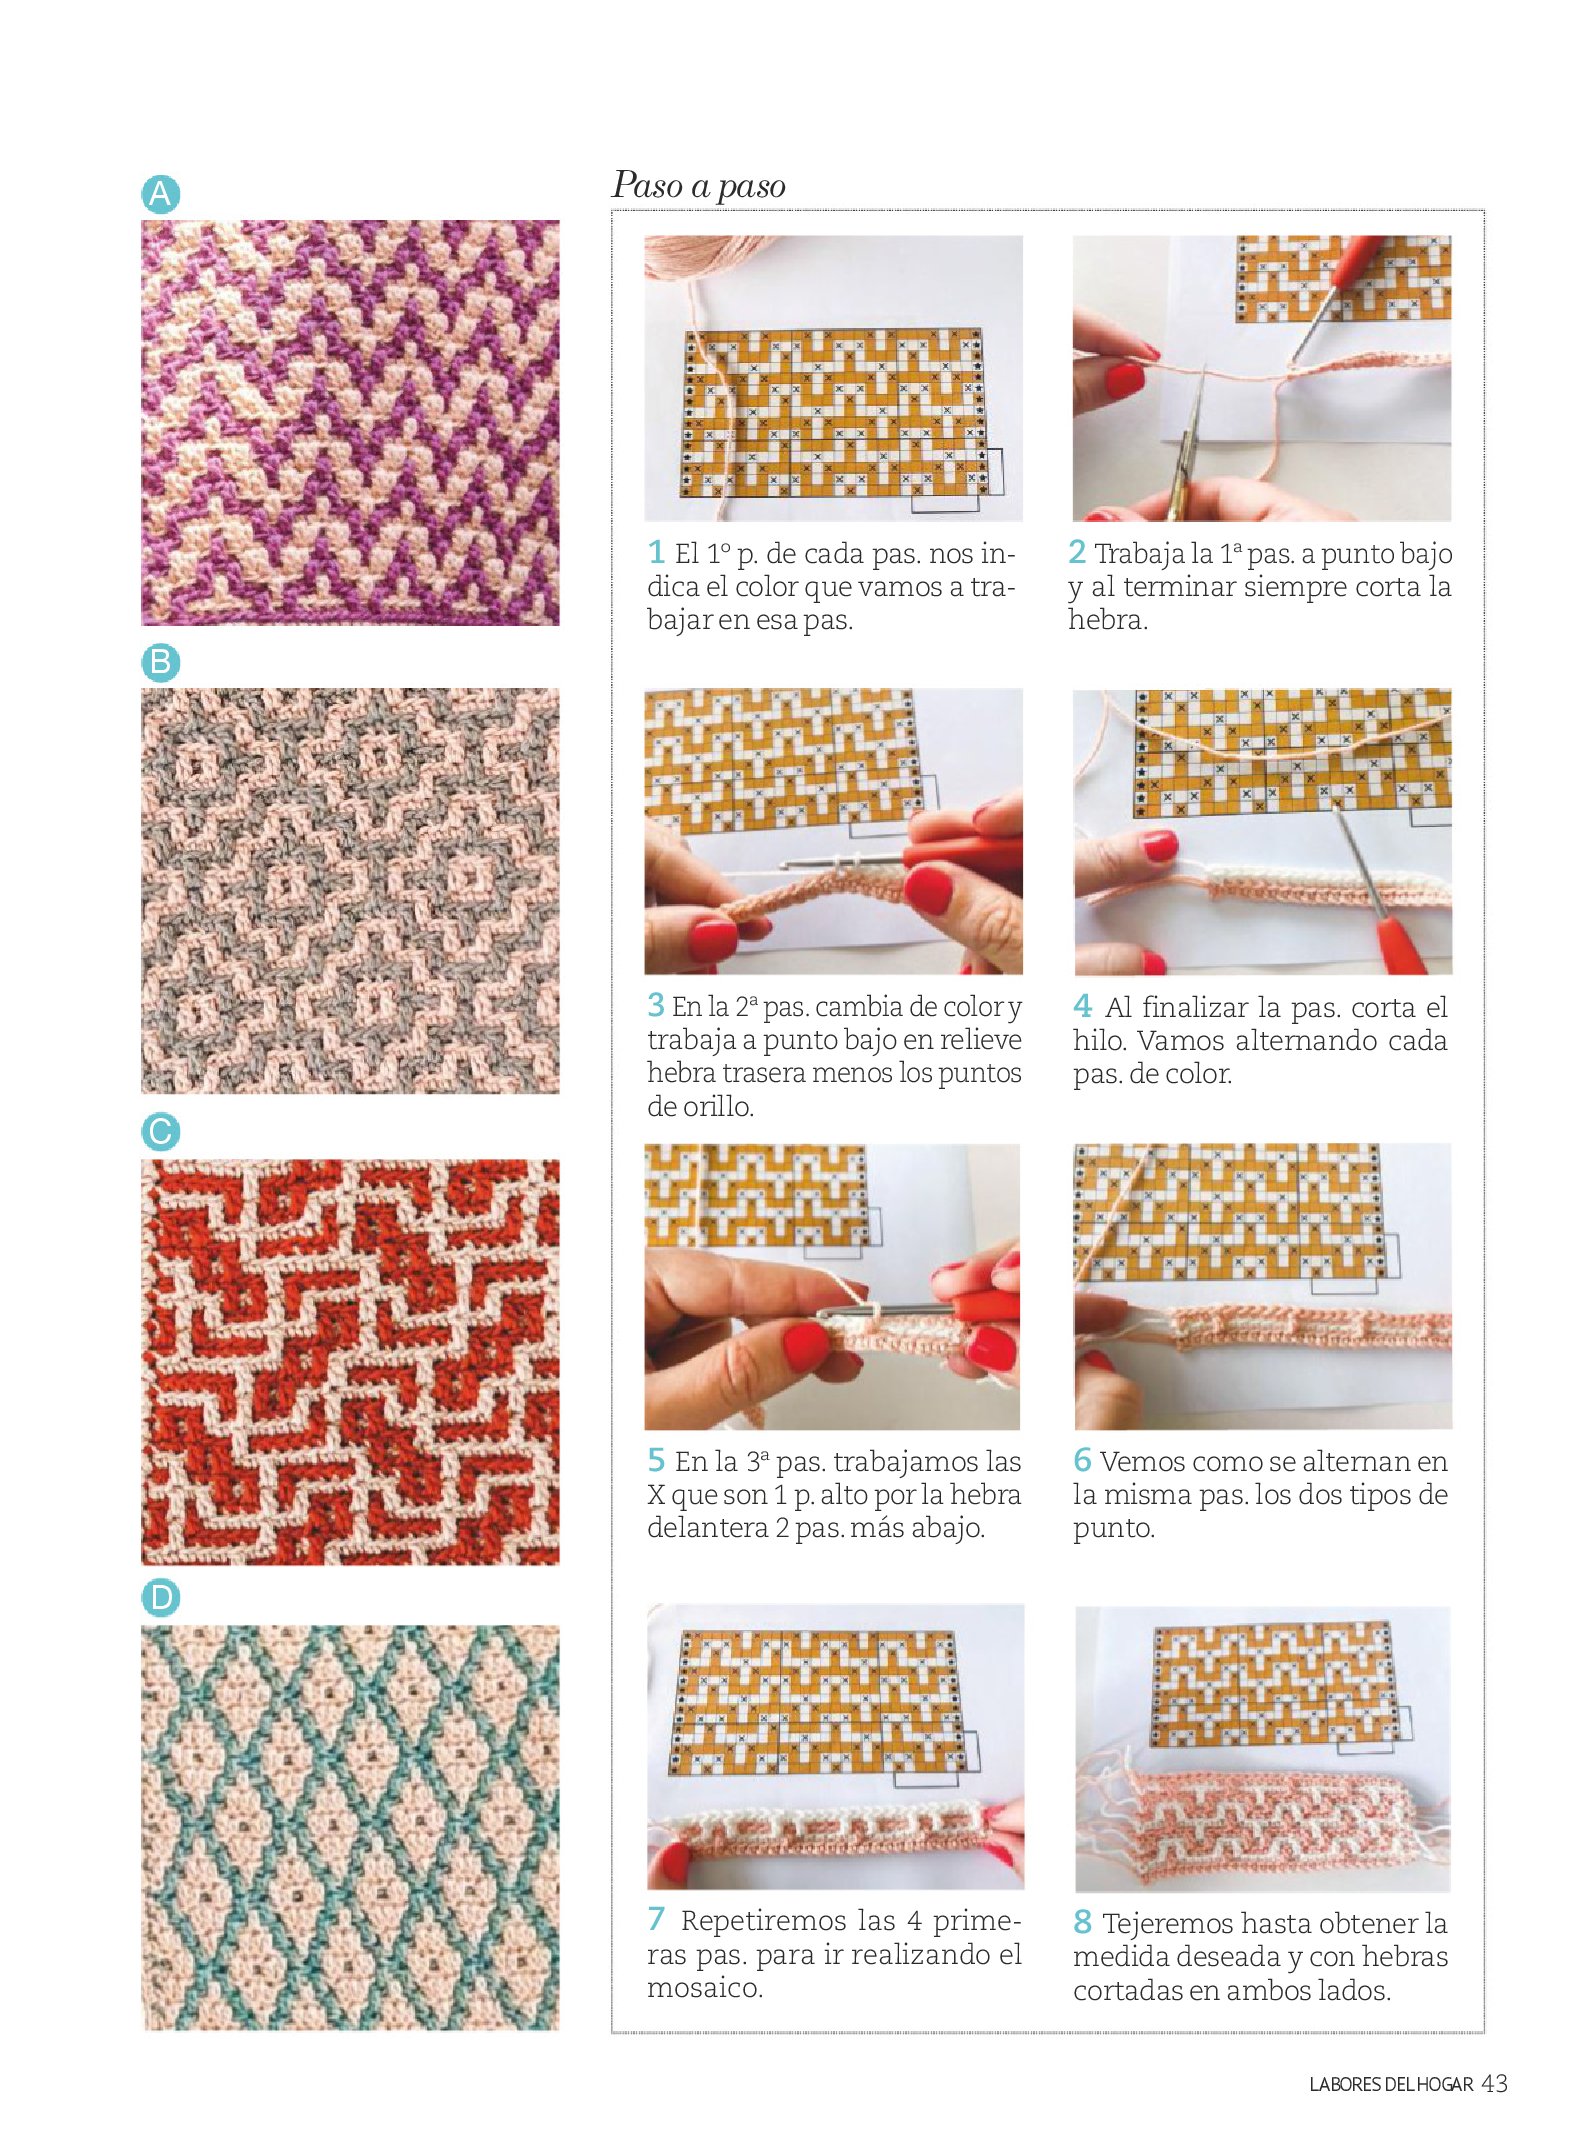Open step 7 photo of strip held at both ends
The height and width of the screenshot is (2142, 1575).
click(835, 1747)
